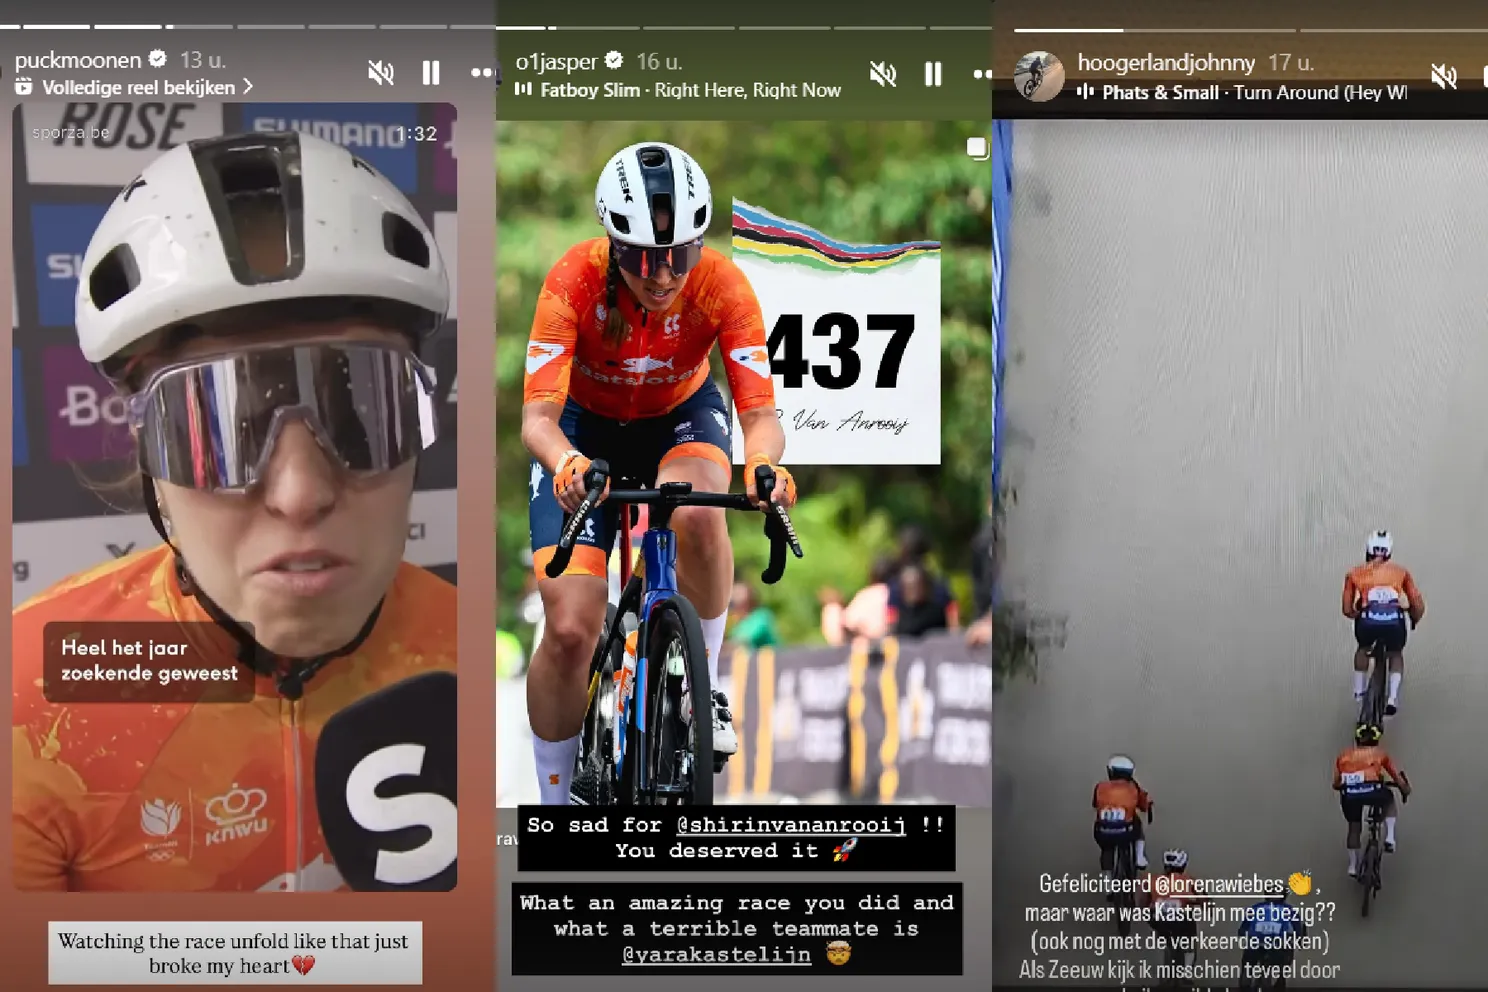The width and height of the screenshot is (1488, 992).
Task: Click the reel icon beside Volledige reel bekijken
Action: 24,88
